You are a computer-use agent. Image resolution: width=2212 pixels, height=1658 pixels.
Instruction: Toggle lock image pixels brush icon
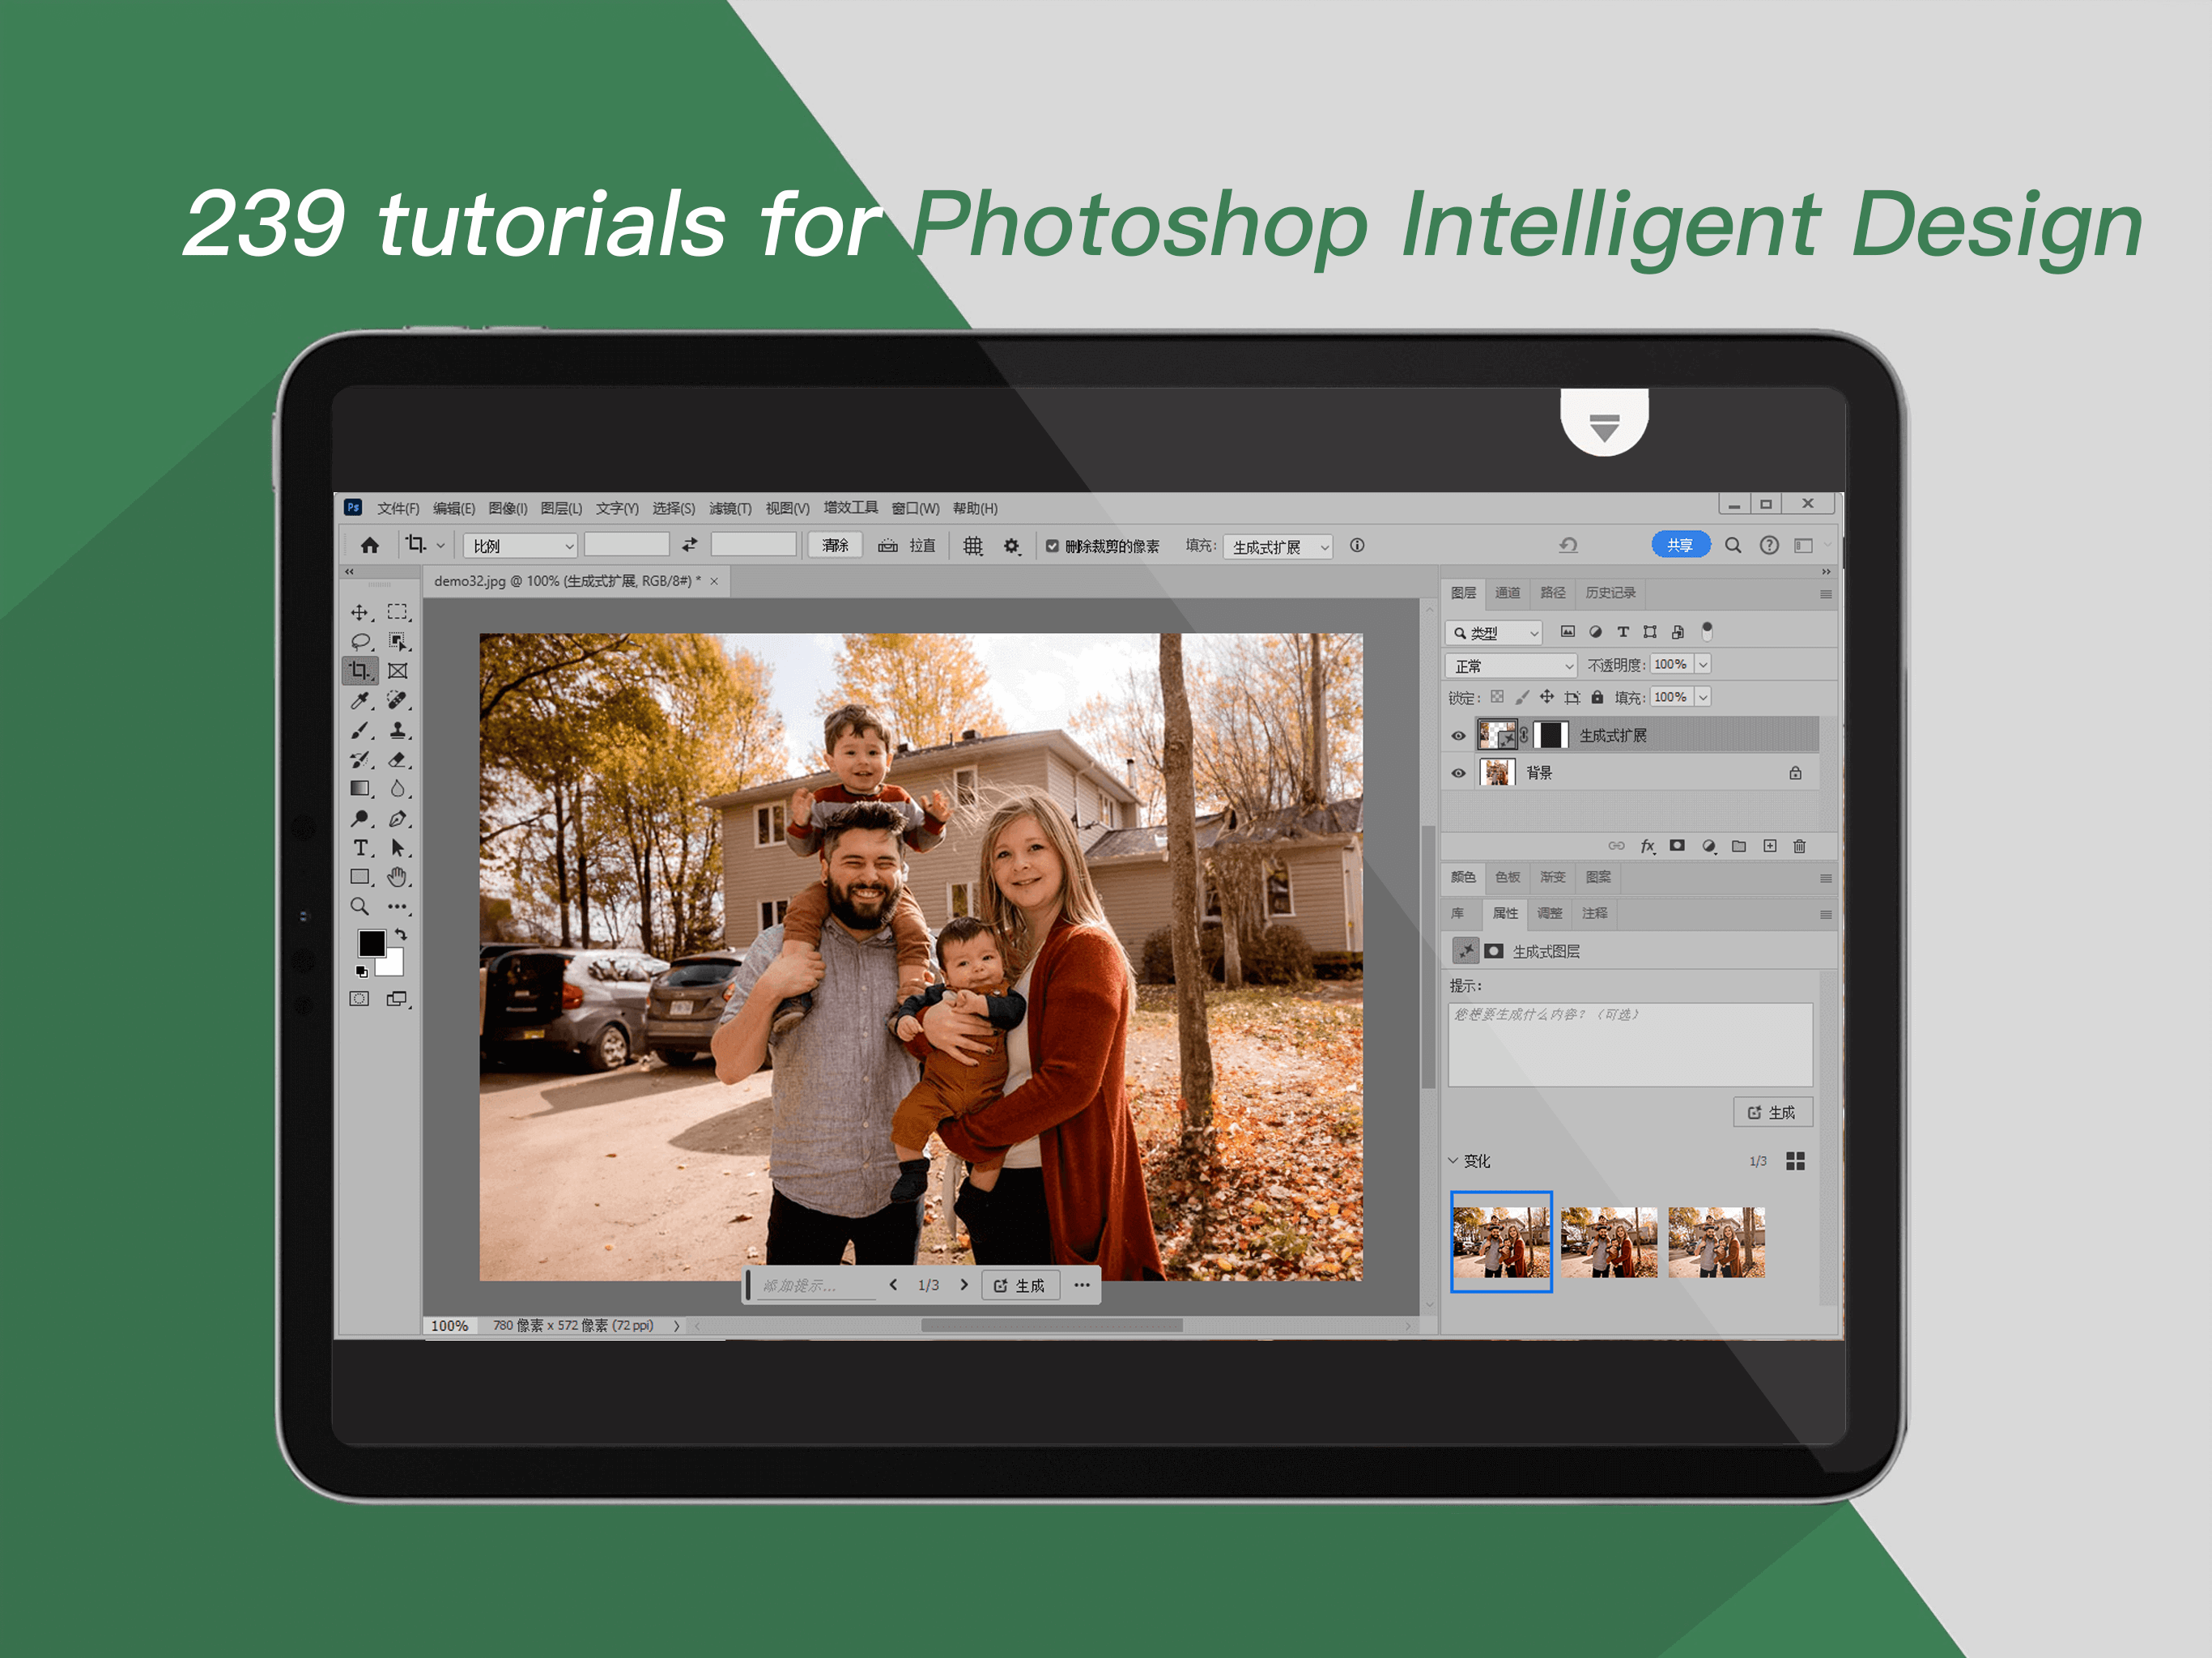point(1522,697)
